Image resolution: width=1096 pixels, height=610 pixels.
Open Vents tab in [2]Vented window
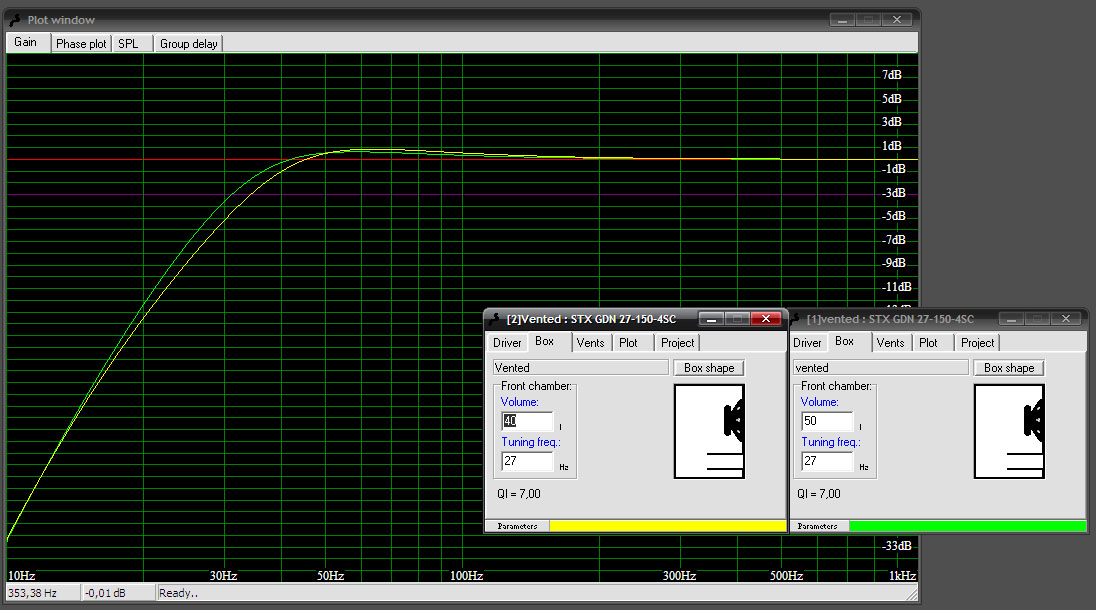(x=590, y=343)
